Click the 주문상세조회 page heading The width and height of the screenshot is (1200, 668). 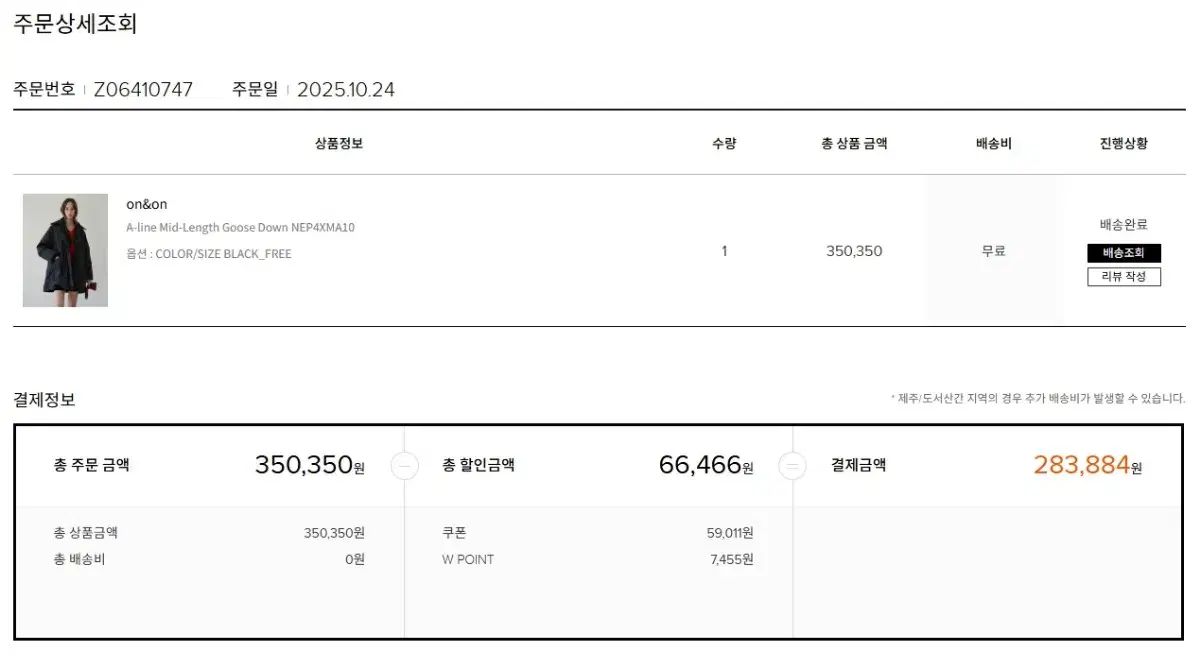tap(75, 24)
